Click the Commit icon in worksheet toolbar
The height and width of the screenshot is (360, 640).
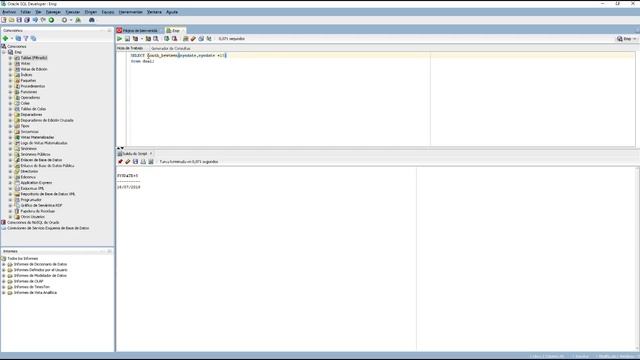click(167, 39)
